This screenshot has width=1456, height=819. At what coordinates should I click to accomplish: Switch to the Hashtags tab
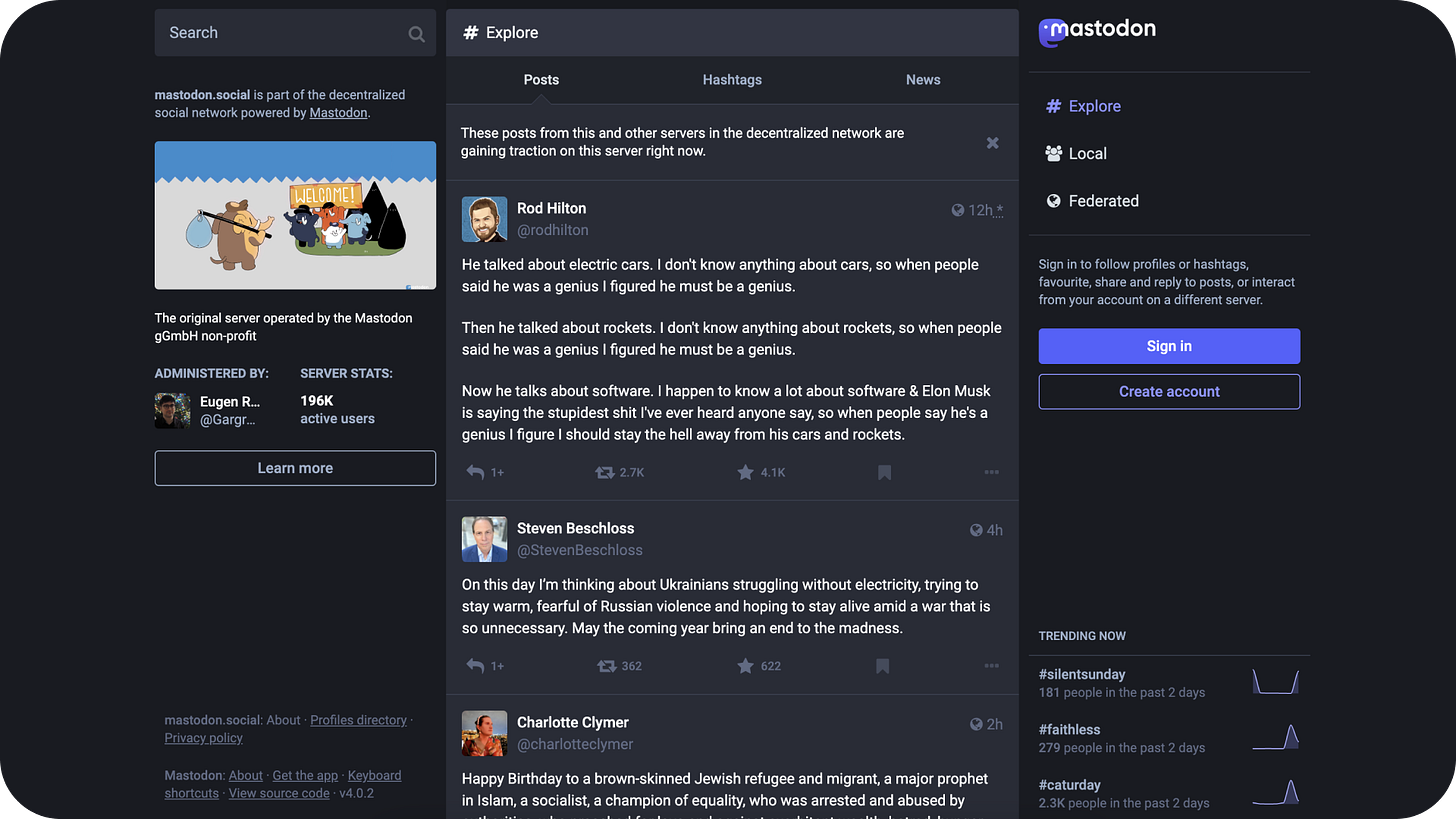pyautogui.click(x=732, y=80)
